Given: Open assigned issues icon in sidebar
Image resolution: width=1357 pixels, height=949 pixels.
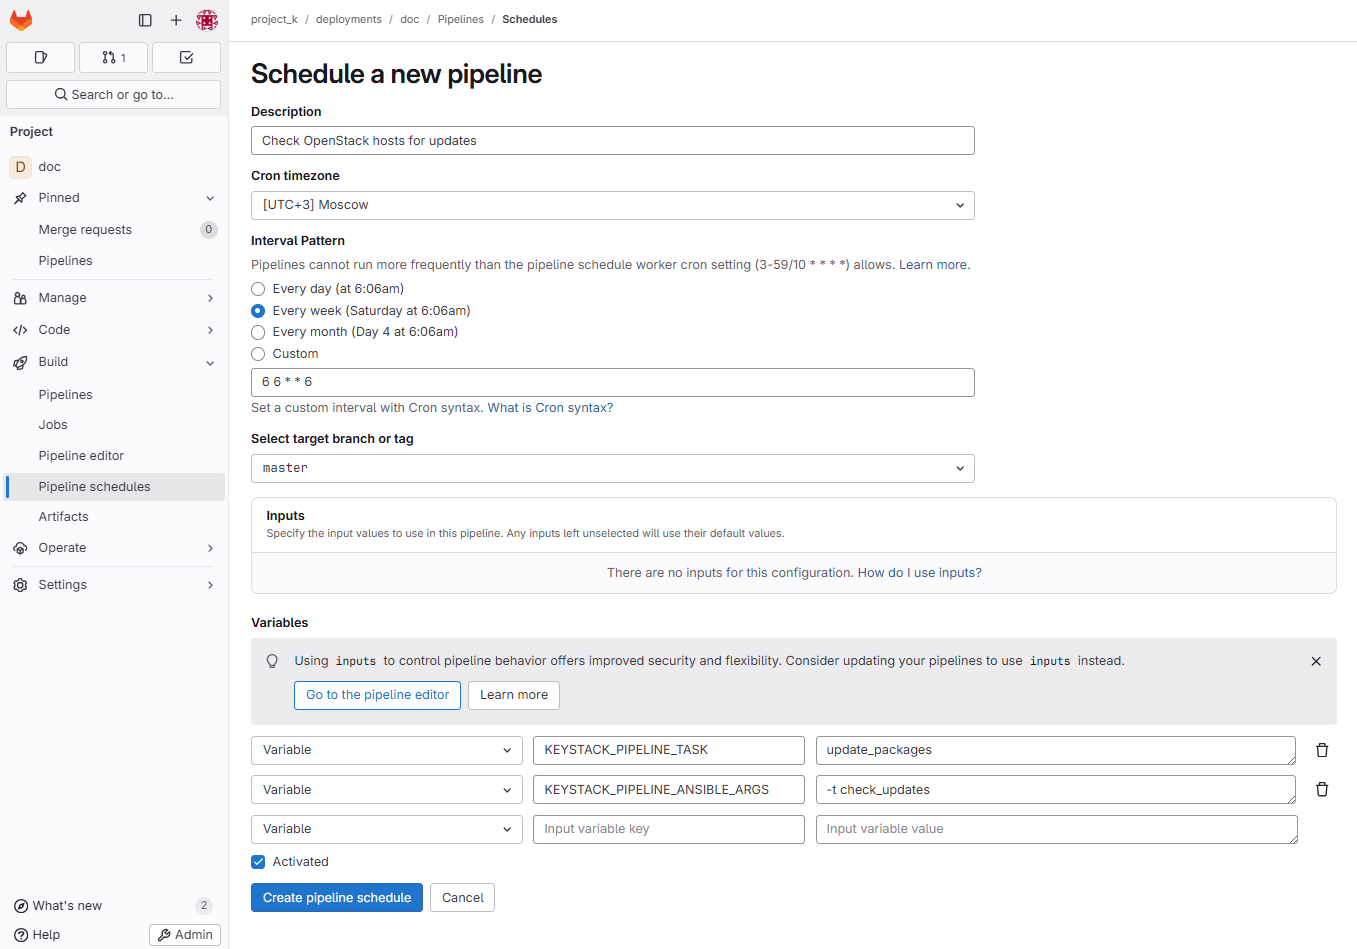Looking at the screenshot, I should [x=41, y=58].
